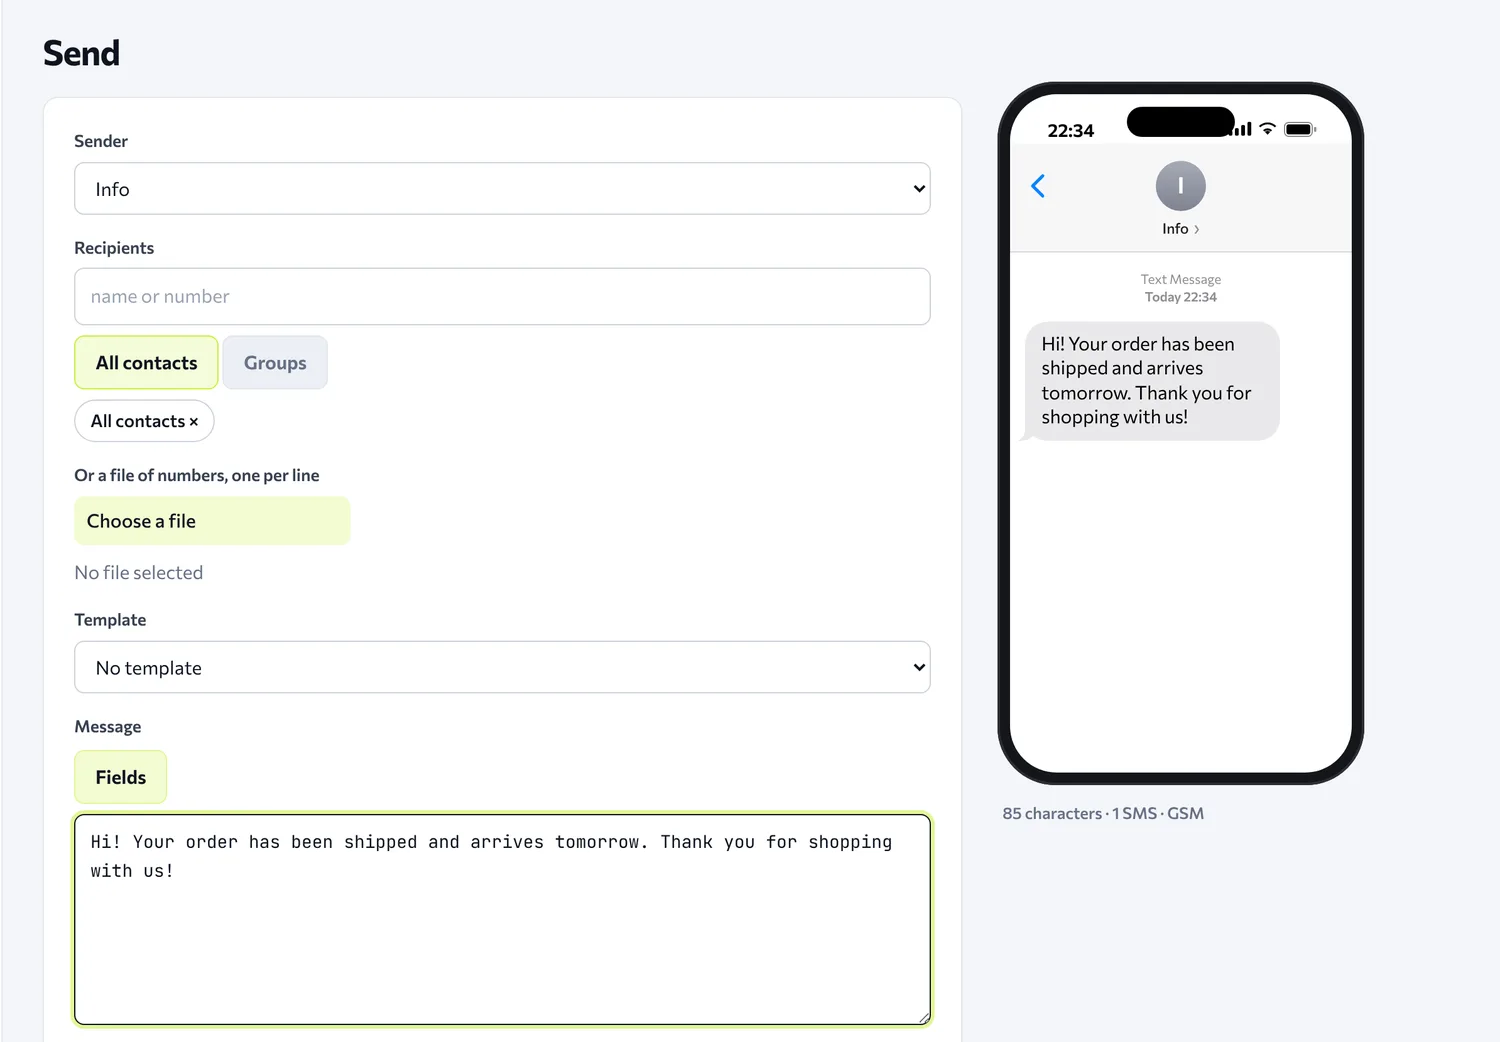Click the message bubble in phone preview
This screenshot has width=1500, height=1042.
tap(1152, 381)
